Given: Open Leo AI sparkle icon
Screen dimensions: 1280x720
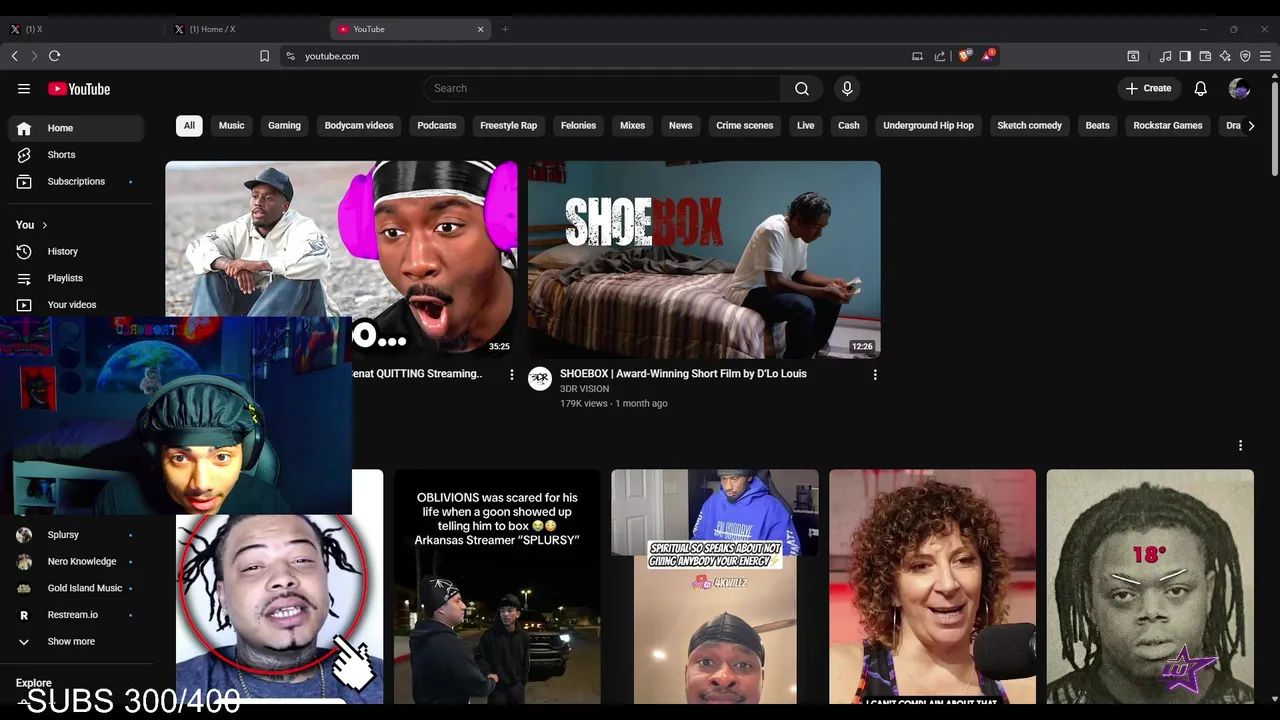Looking at the screenshot, I should tap(1225, 56).
